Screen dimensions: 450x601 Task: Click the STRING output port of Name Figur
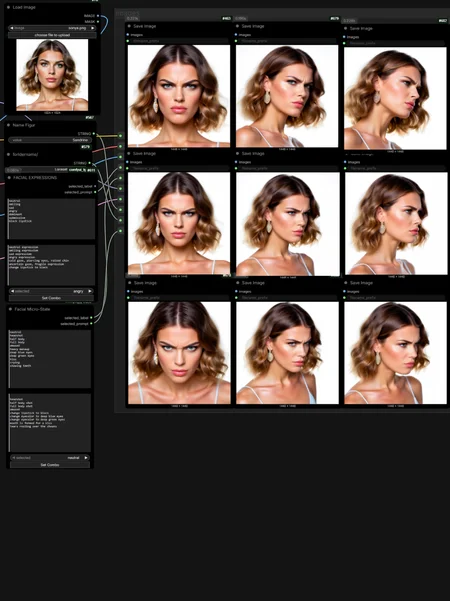coord(94,134)
